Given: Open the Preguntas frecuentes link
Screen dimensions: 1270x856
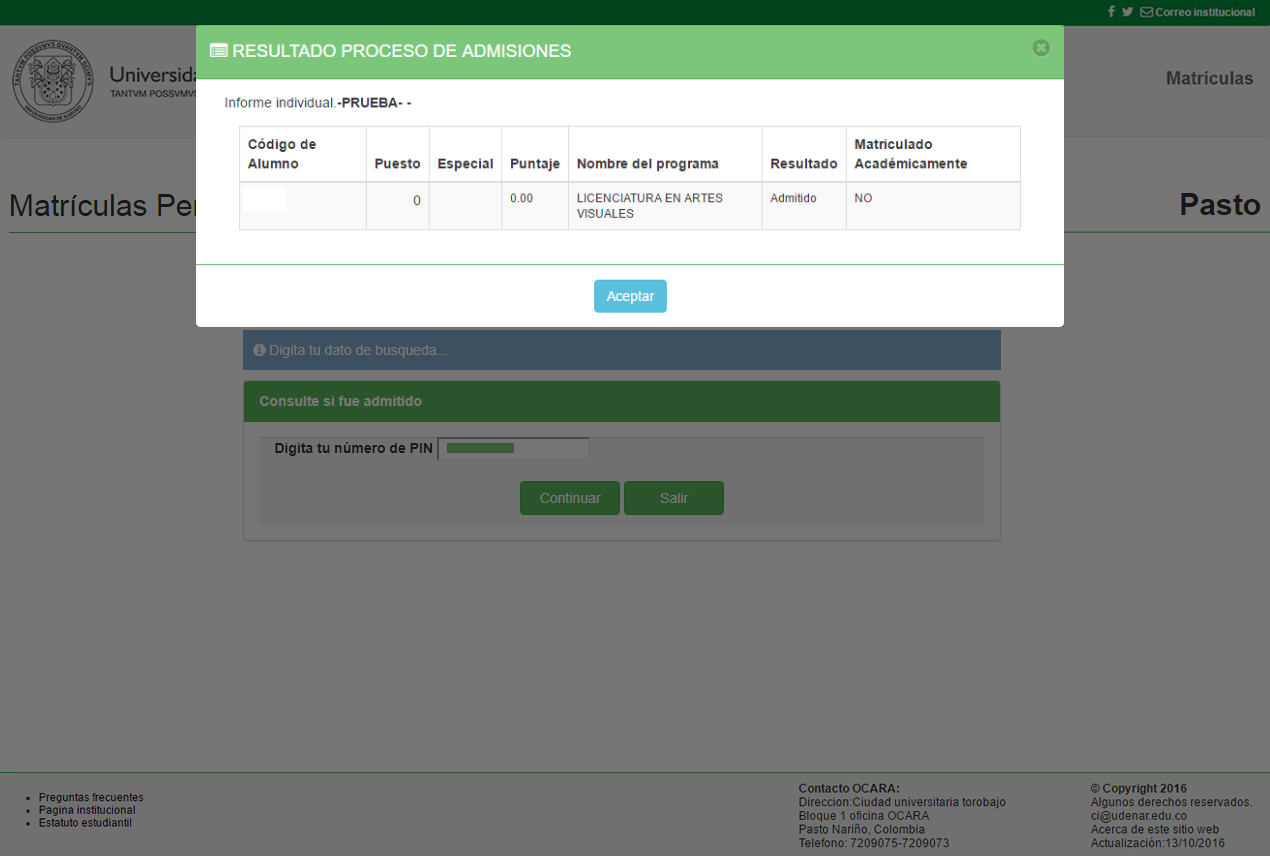Looking at the screenshot, I should click(x=91, y=797).
